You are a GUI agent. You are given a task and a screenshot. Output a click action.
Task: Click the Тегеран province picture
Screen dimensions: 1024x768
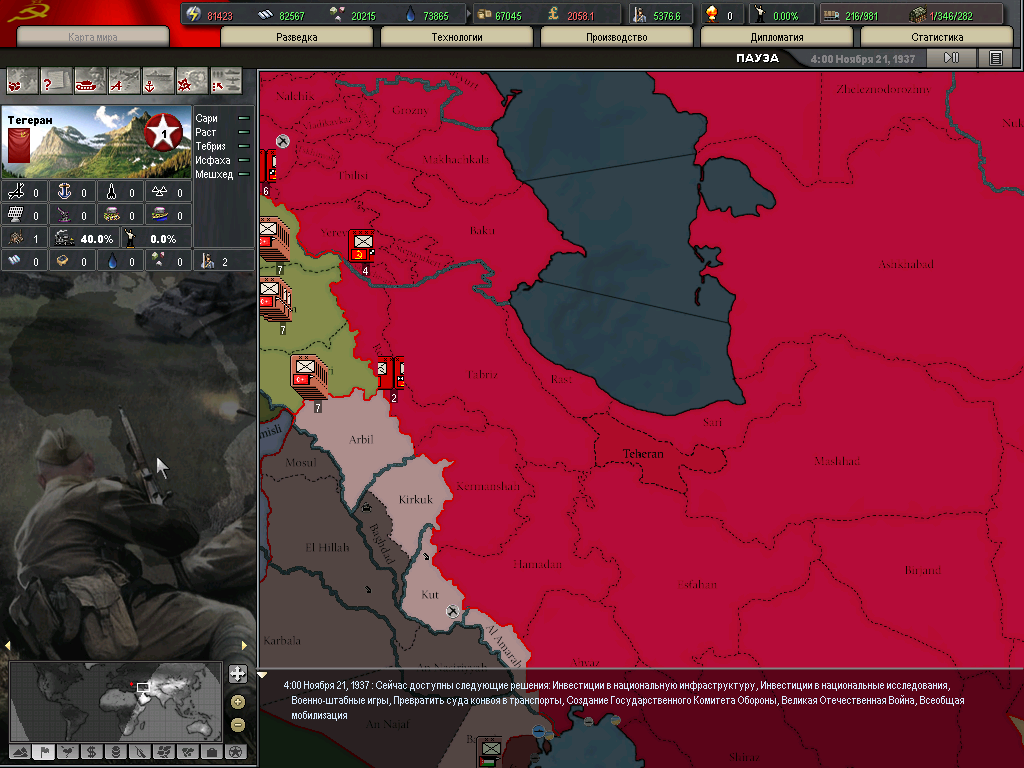pyautogui.click(x=96, y=142)
